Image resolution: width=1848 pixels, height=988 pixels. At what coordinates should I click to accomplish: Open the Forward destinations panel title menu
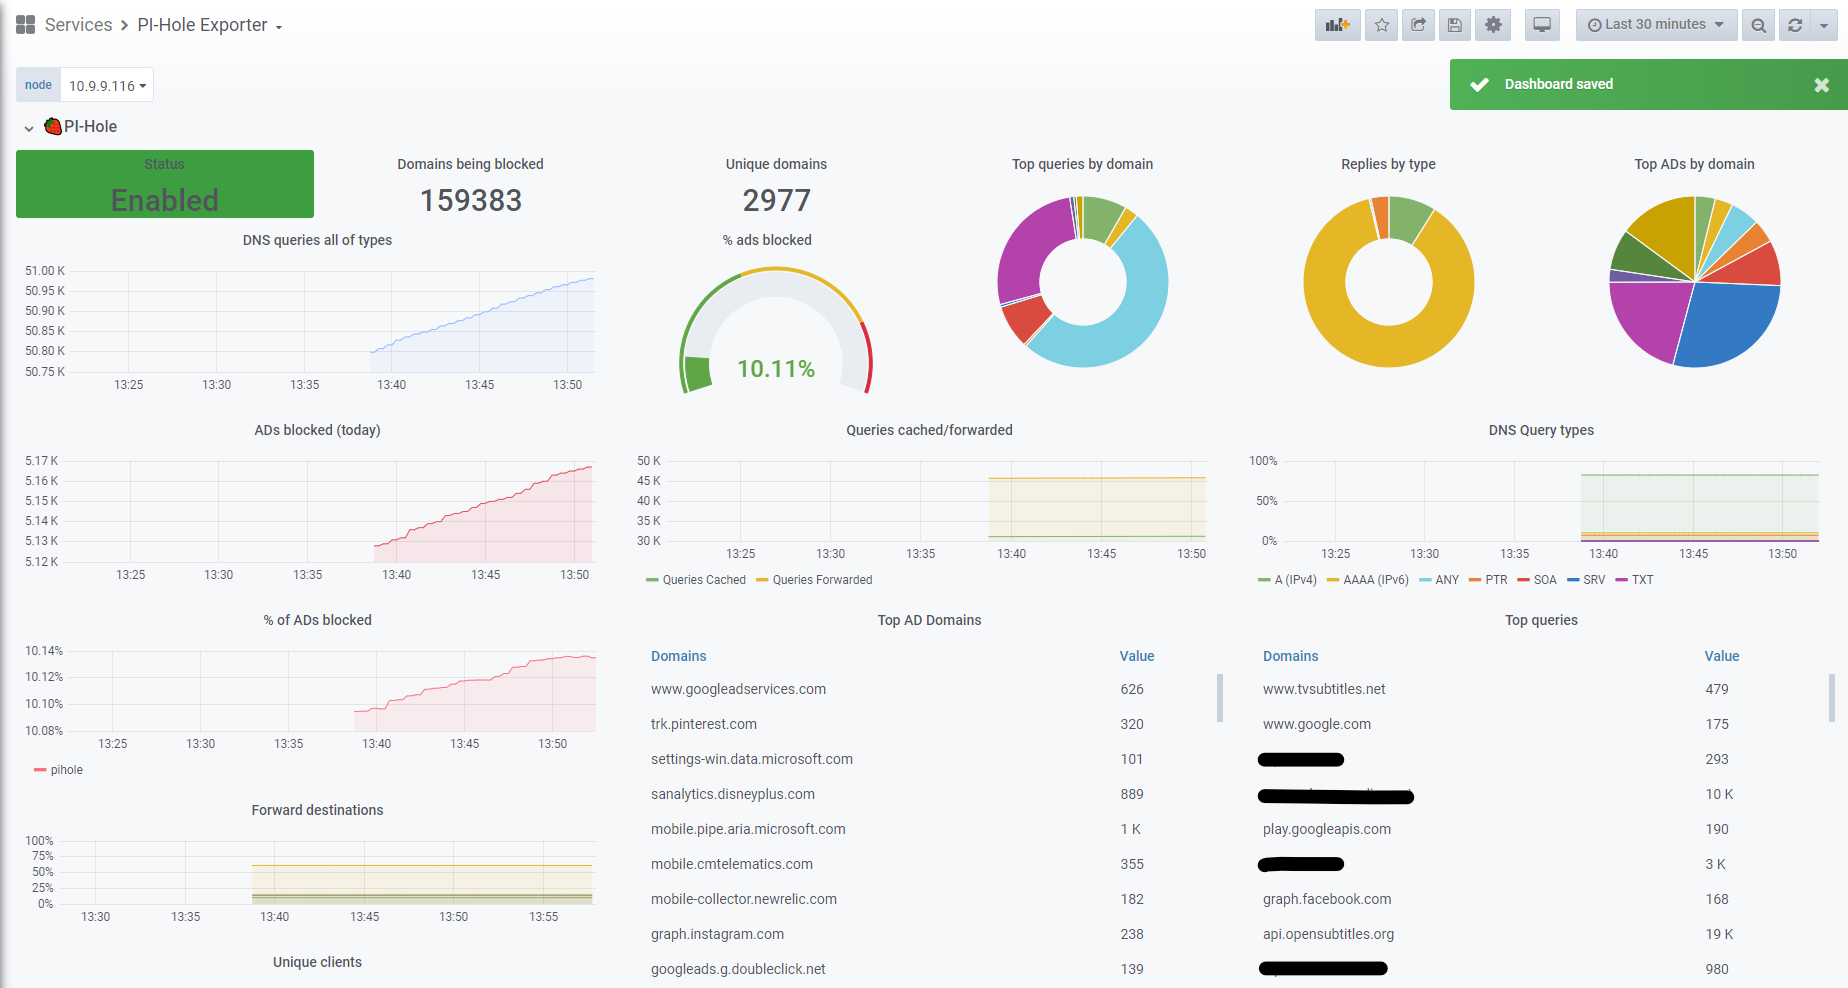[x=317, y=810]
